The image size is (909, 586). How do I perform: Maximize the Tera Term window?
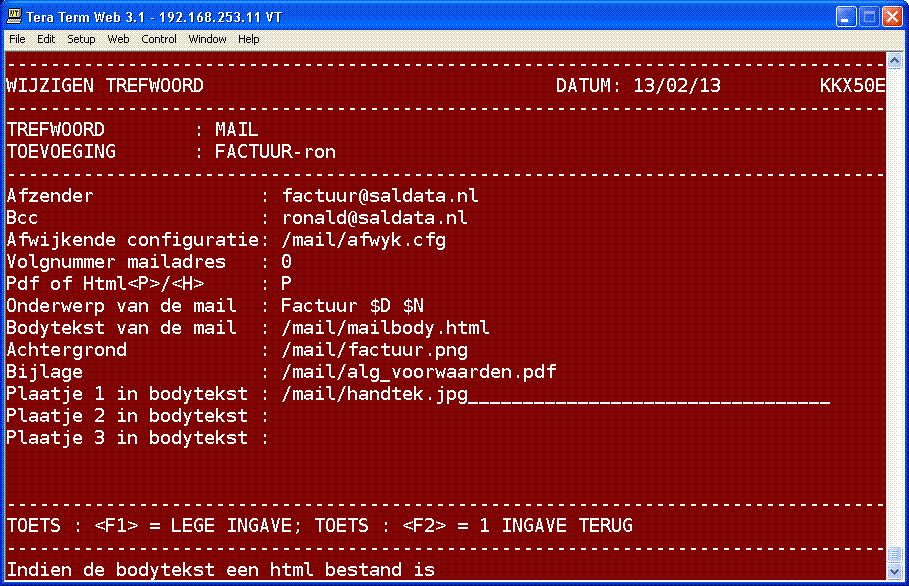tap(869, 16)
